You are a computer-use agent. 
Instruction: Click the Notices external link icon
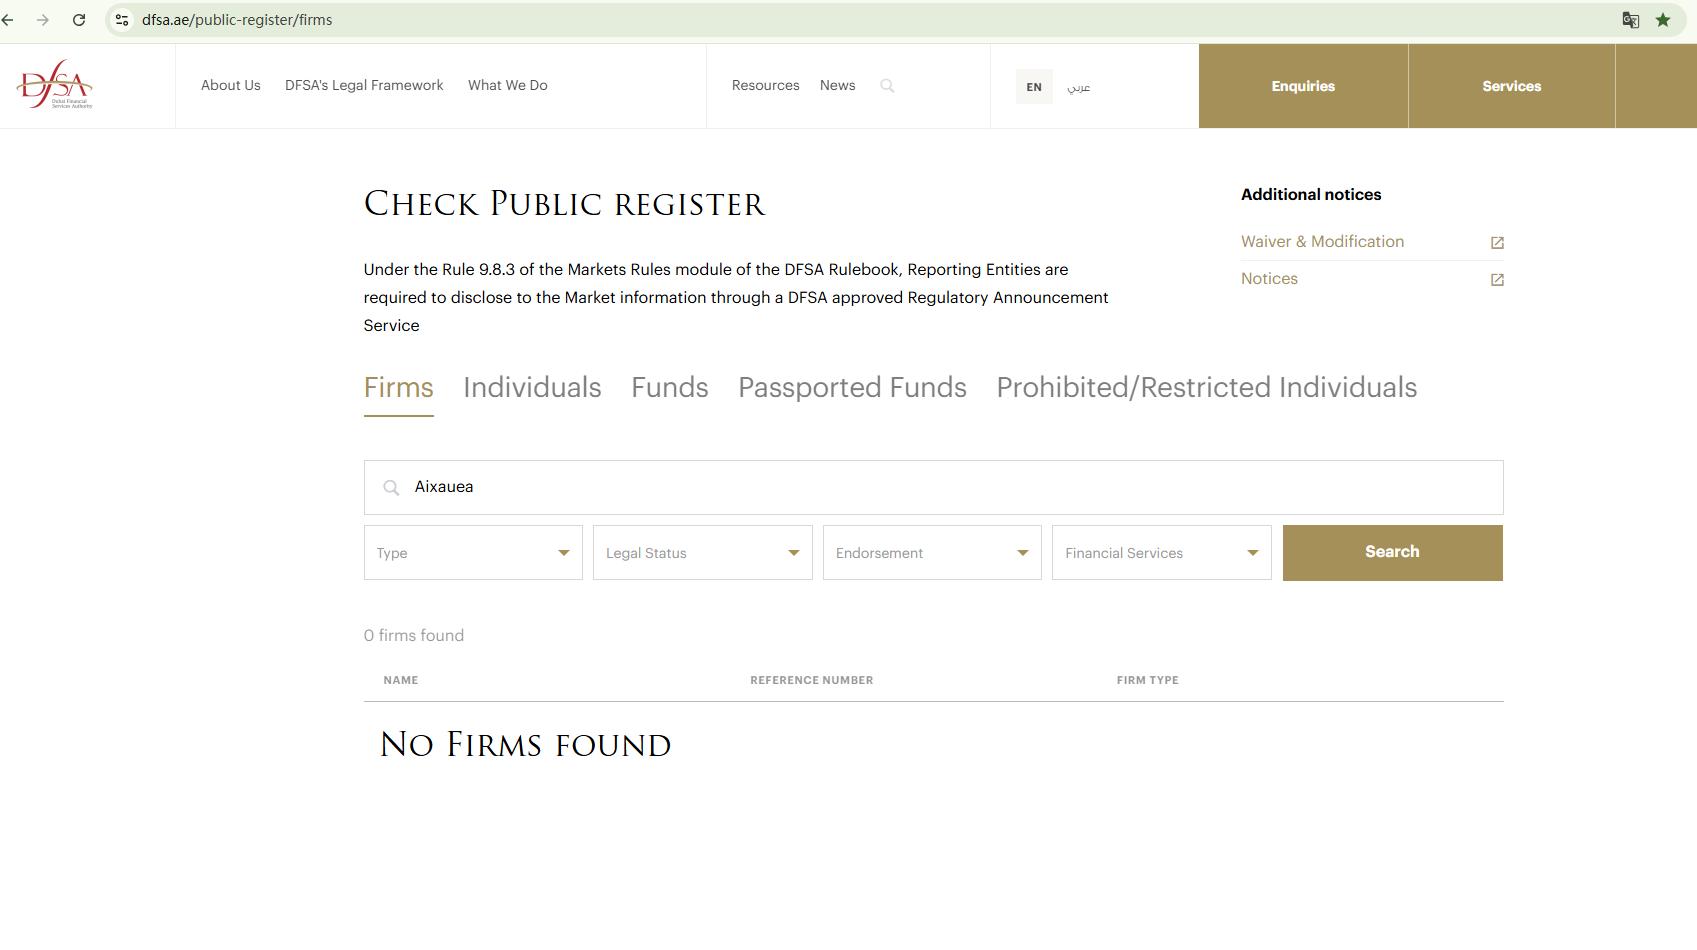pos(1497,280)
